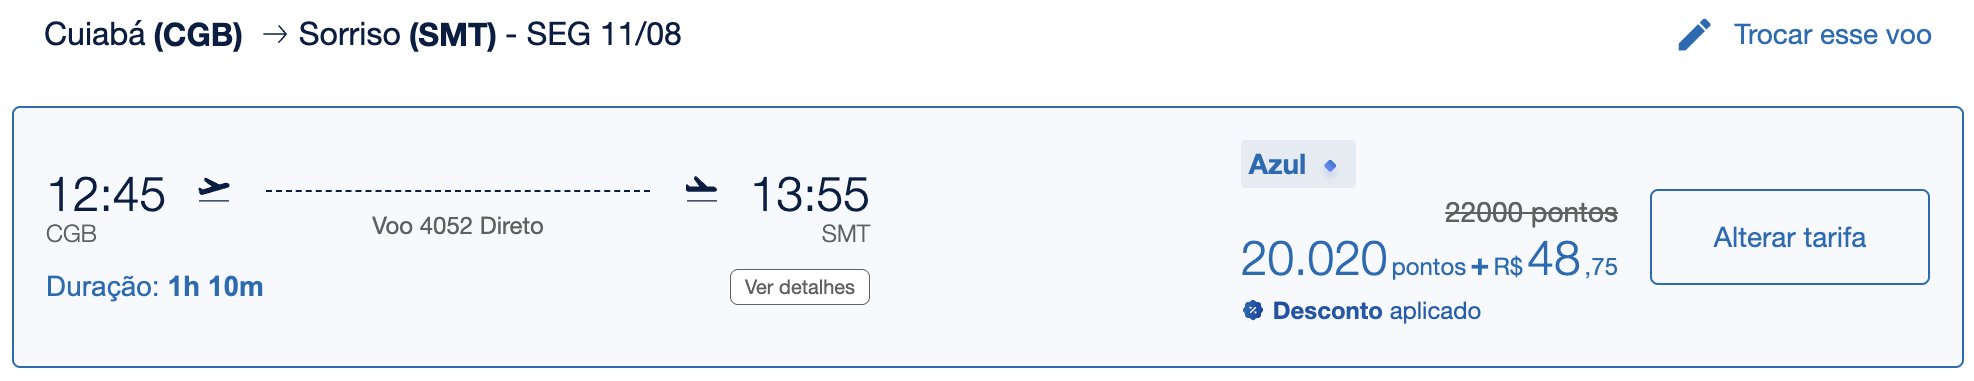Click the discount badge icon
Viewport: 1974px width, 381px height.
1253,310
